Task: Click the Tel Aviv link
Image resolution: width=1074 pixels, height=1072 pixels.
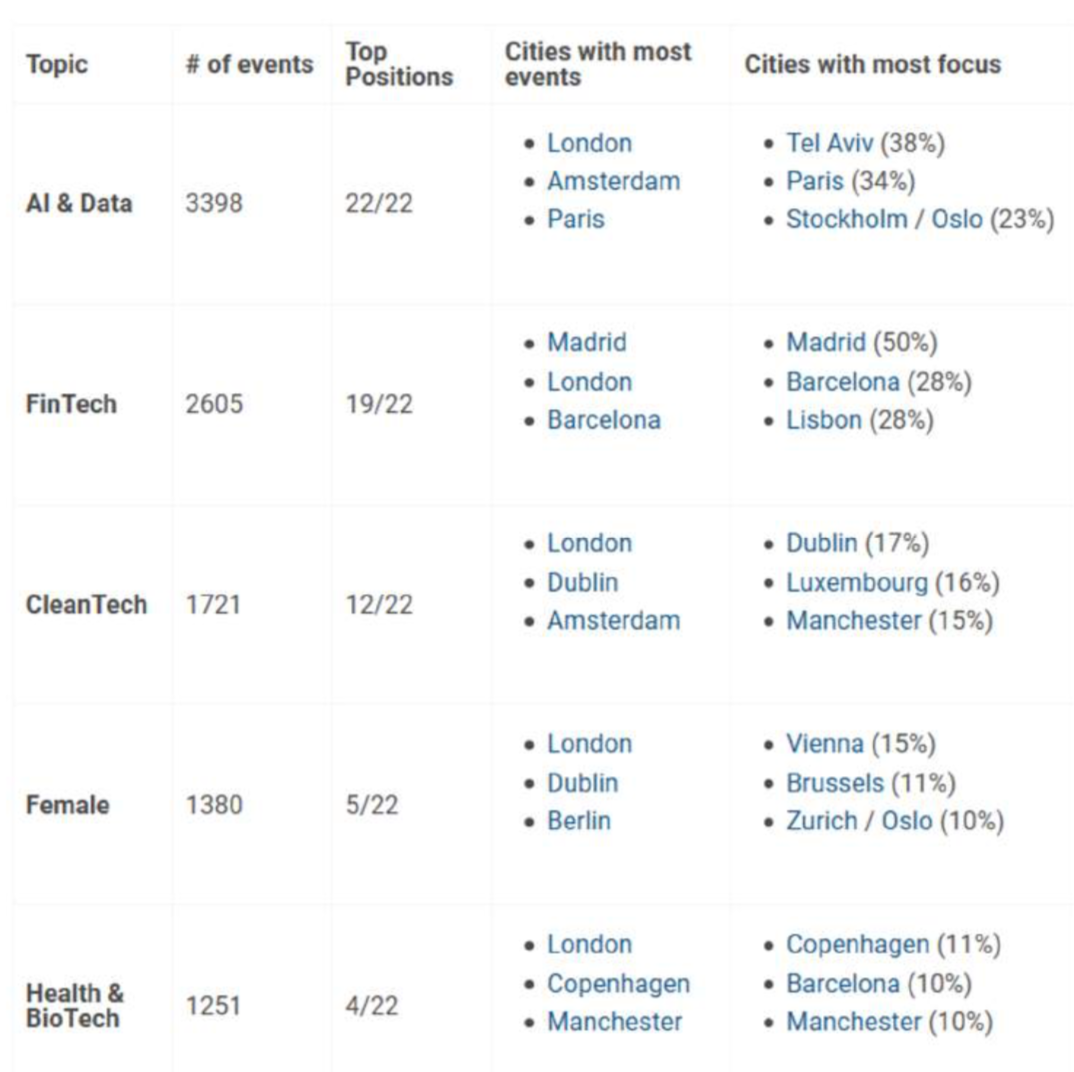Action: [x=830, y=143]
